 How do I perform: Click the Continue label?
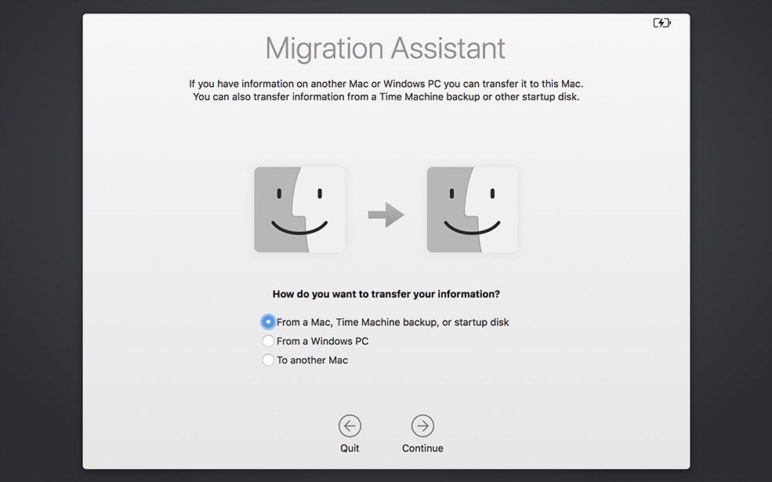click(x=422, y=448)
